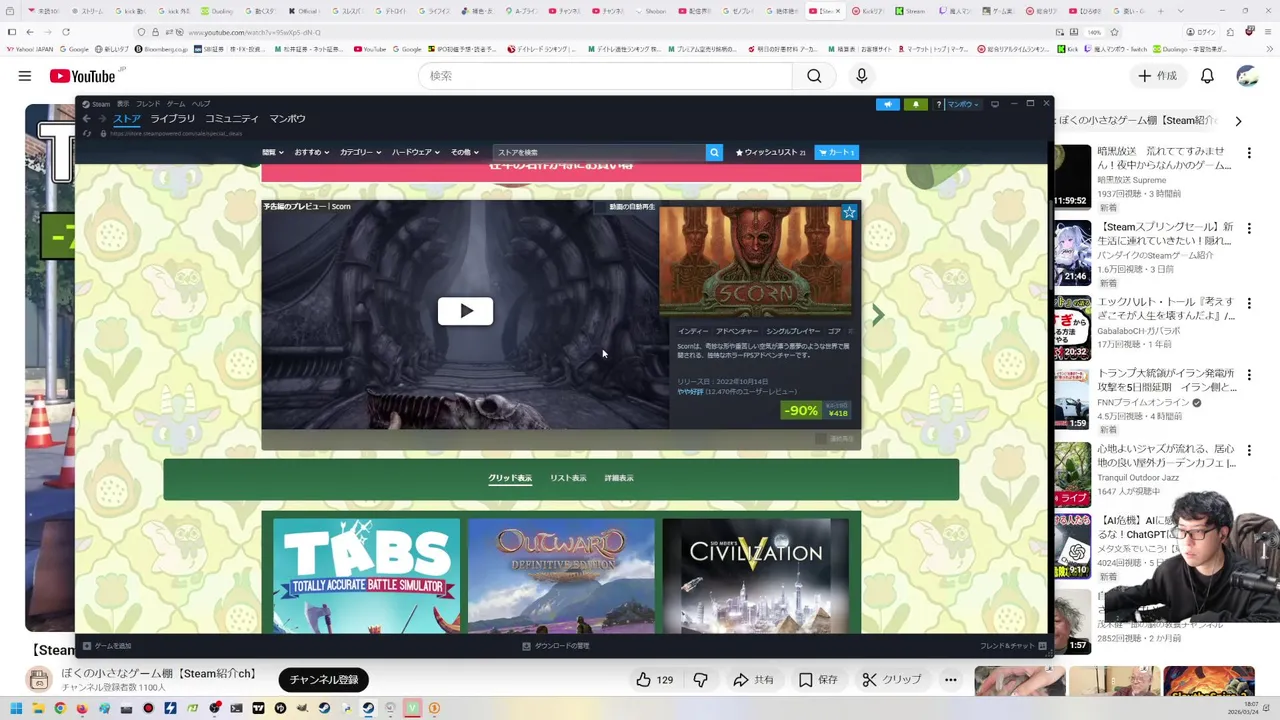This screenshot has height=720, width=1280.
Task: Open the マンボウ profile tab in Steam
Action: [x=287, y=119]
